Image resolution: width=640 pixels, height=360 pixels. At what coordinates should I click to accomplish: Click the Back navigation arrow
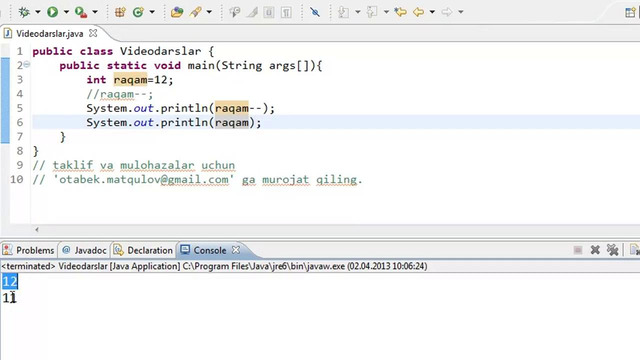418,12
